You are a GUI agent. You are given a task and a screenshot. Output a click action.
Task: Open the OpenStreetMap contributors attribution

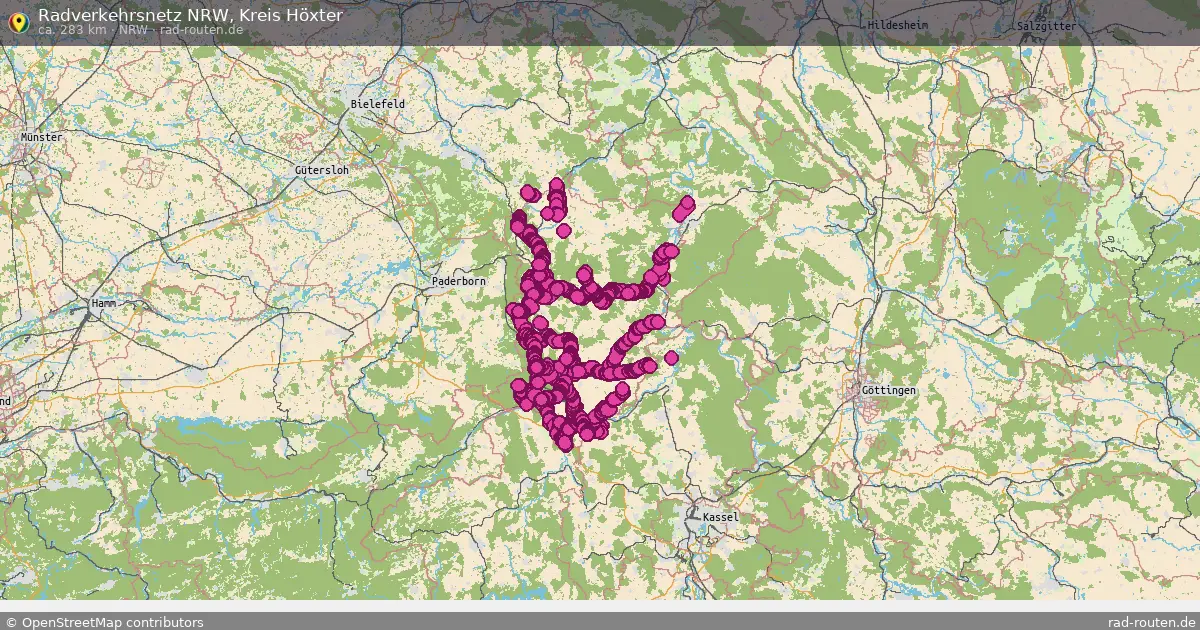[x=104, y=622]
